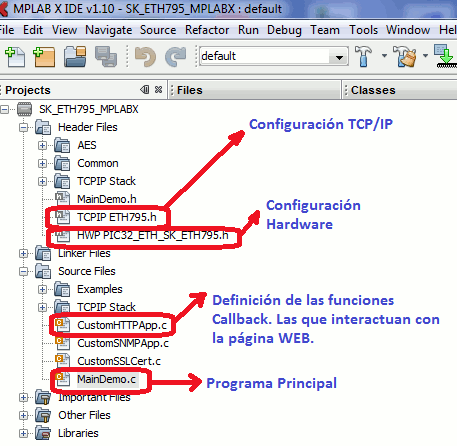Open the Debug menu
The height and width of the screenshot is (446, 457).
tap(284, 30)
